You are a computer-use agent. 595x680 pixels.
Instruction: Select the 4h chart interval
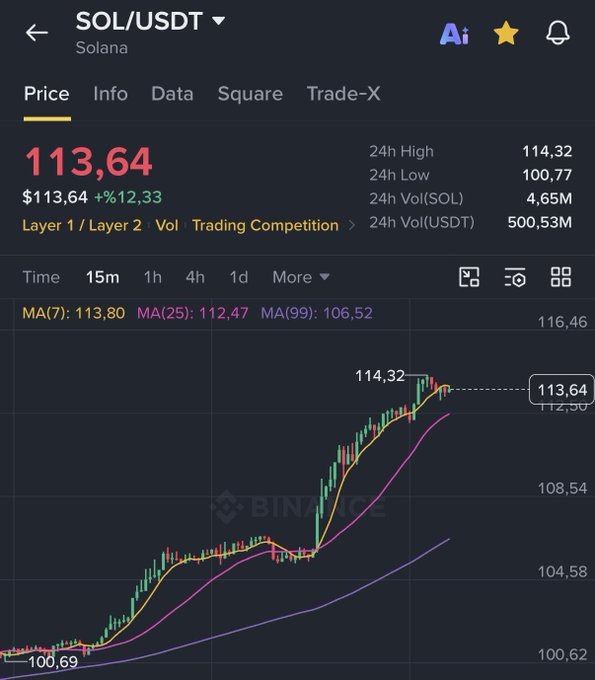pos(195,277)
